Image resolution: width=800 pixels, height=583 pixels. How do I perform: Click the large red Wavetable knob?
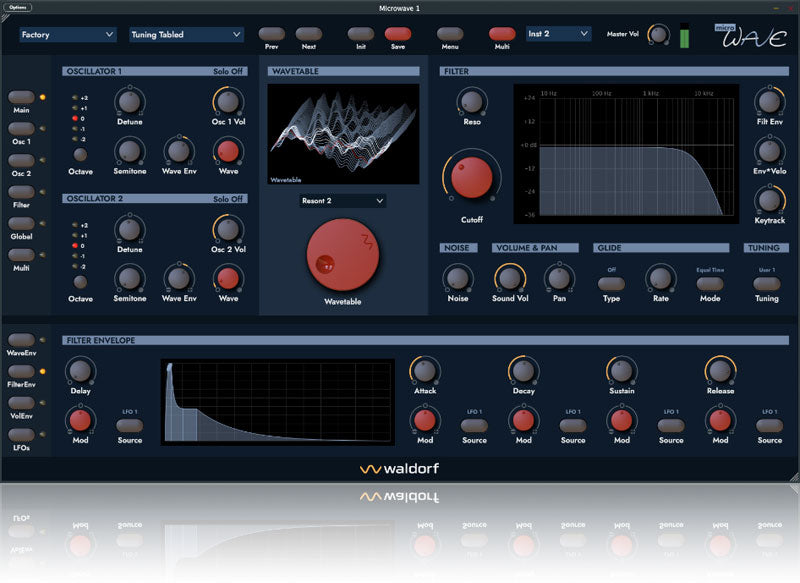click(342, 255)
